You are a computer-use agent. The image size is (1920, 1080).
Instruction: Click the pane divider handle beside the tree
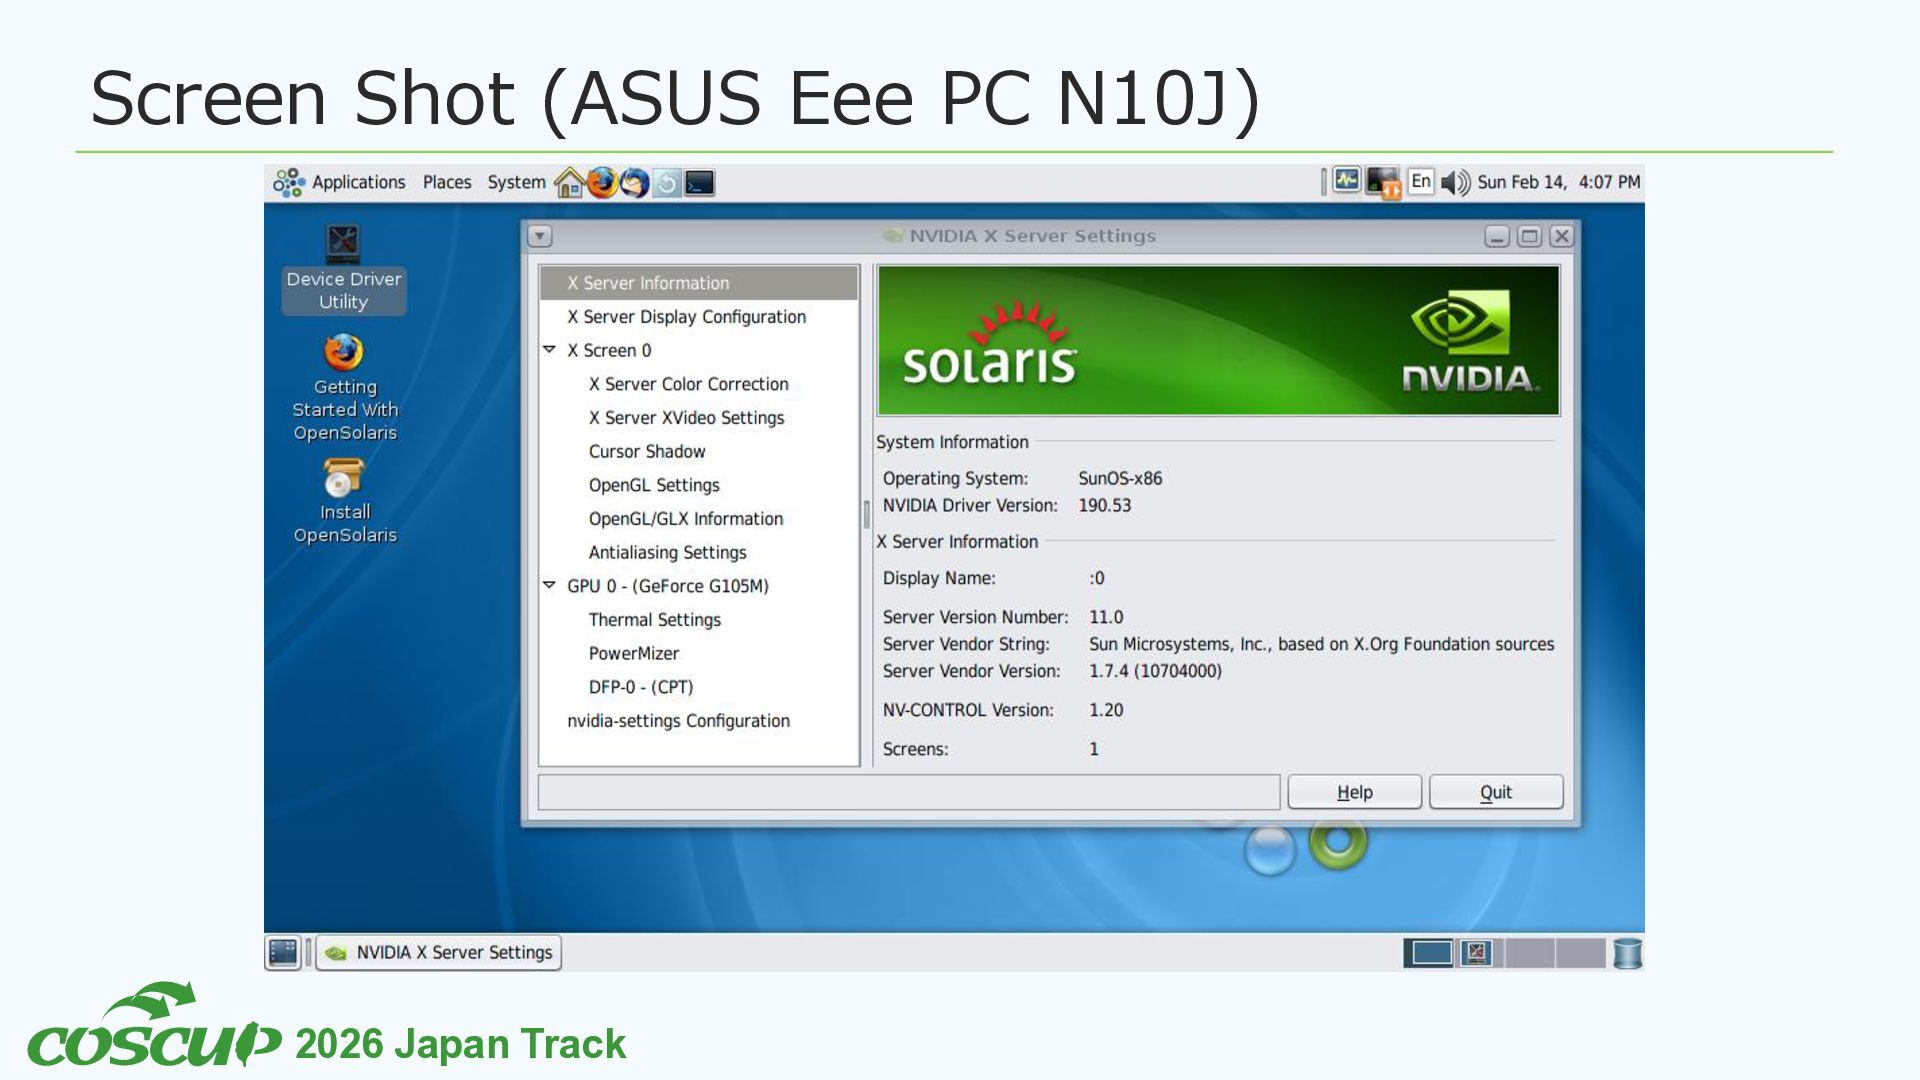tap(866, 515)
